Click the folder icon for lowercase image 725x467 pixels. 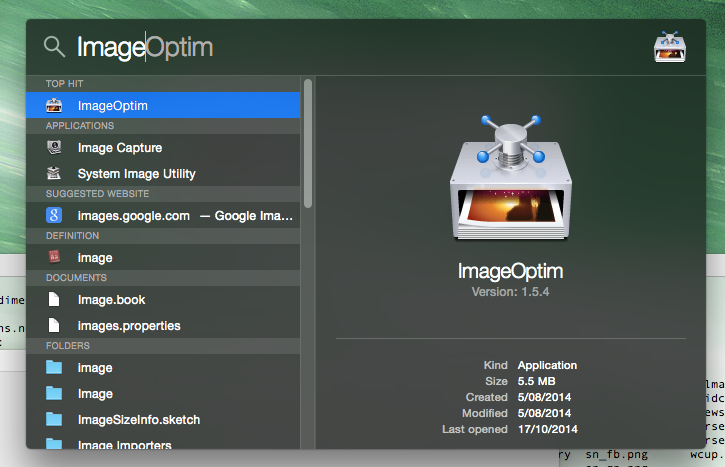(54, 368)
